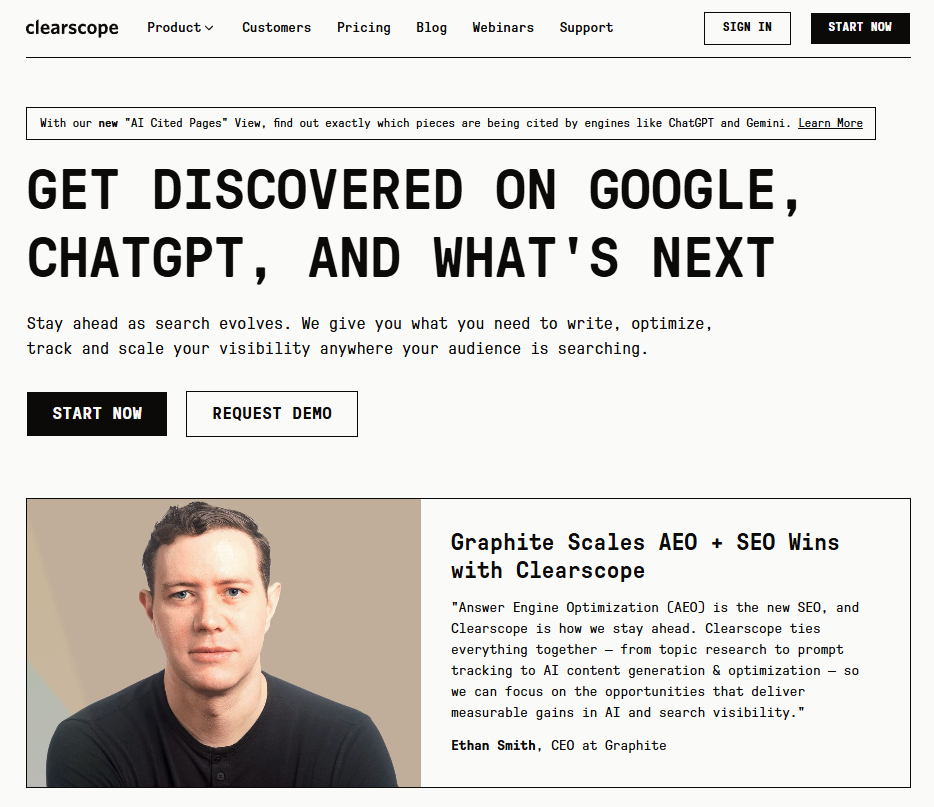Go to the Customers page

pos(276,28)
